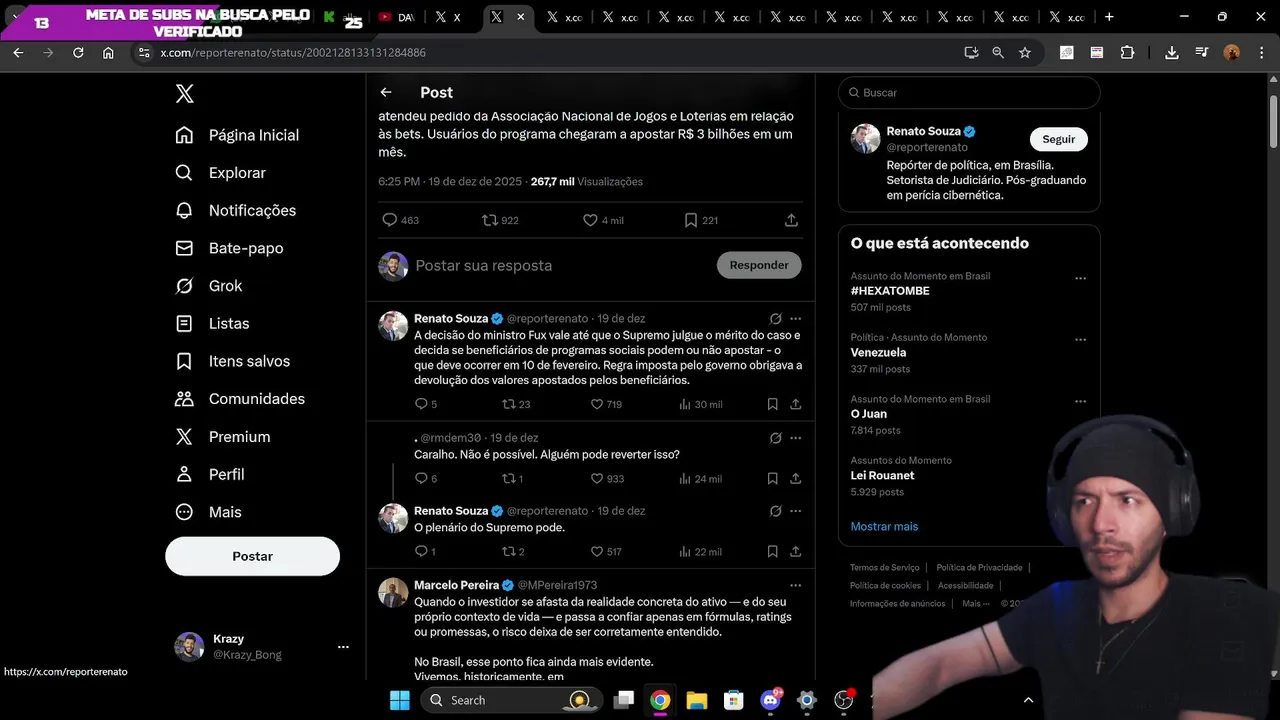Open Bate-papo in sidebar

pyautogui.click(x=229, y=248)
